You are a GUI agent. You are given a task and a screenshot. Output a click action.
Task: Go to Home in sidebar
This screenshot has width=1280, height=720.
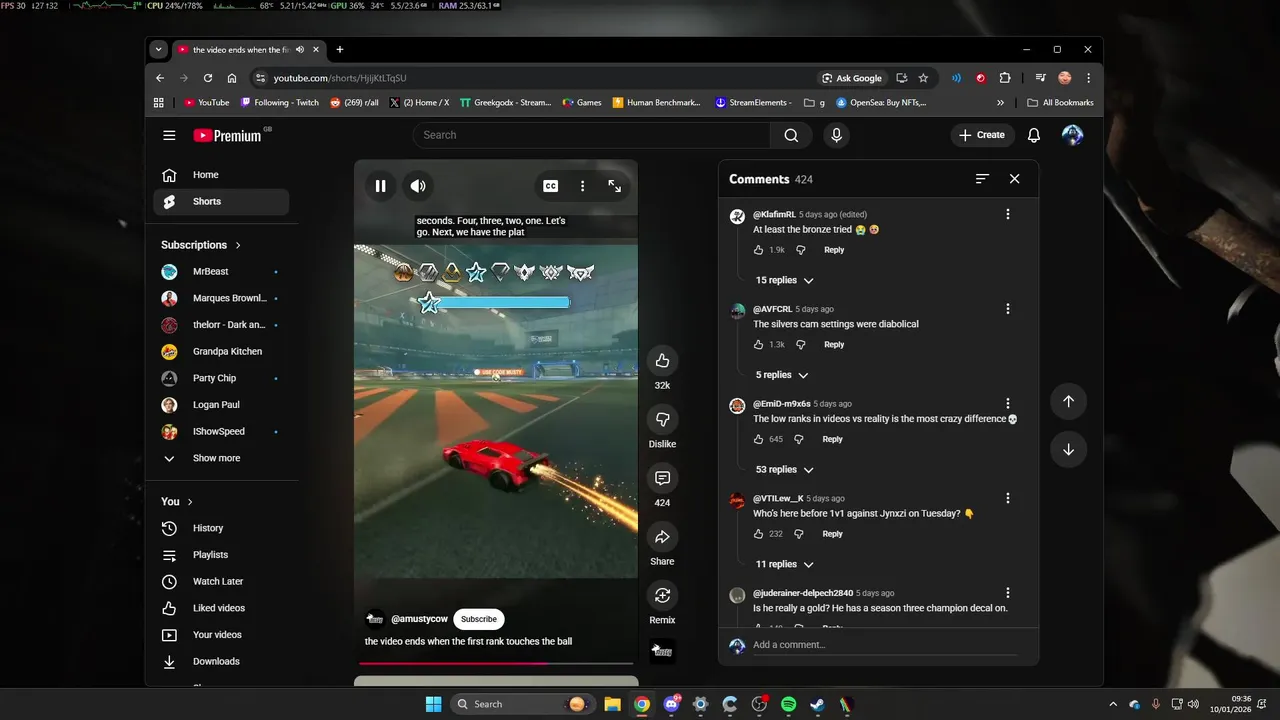tap(221, 175)
